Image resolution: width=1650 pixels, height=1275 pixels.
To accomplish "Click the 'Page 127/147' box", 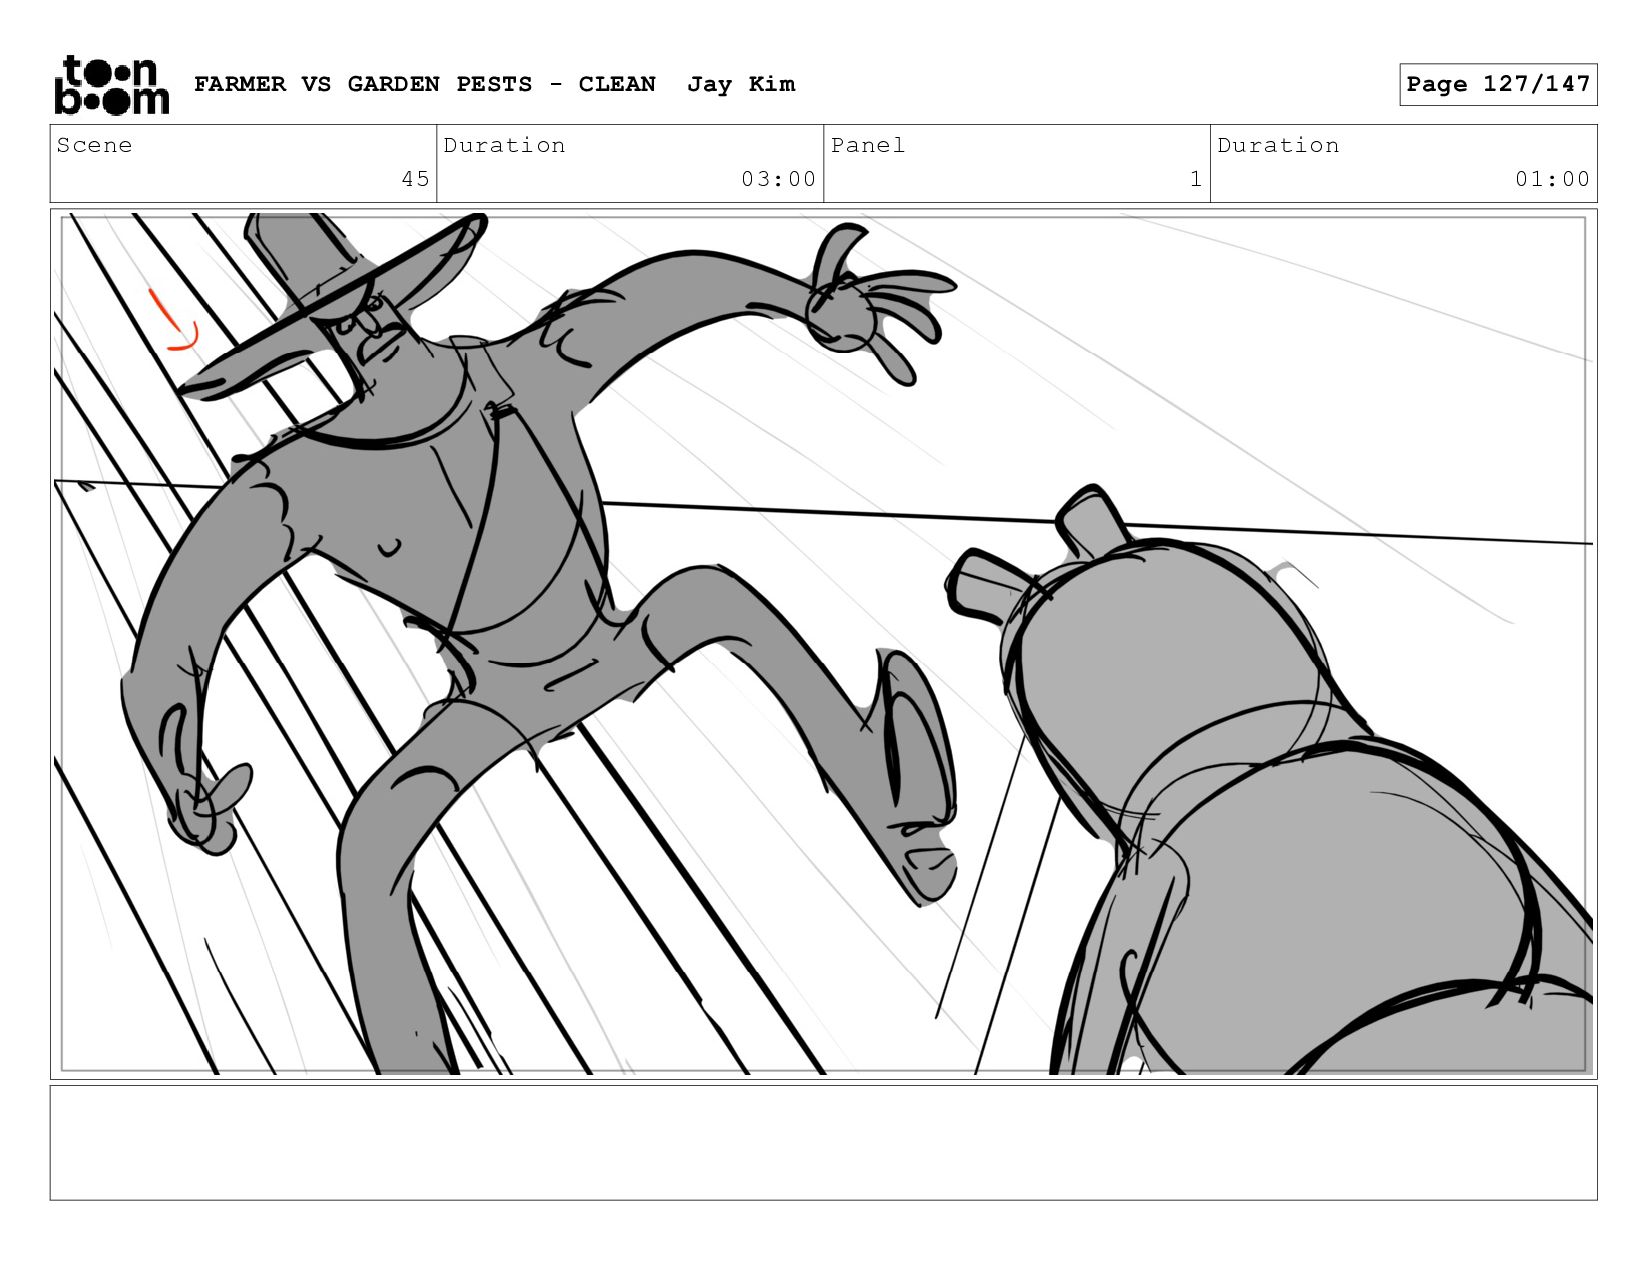I will tap(1498, 84).
